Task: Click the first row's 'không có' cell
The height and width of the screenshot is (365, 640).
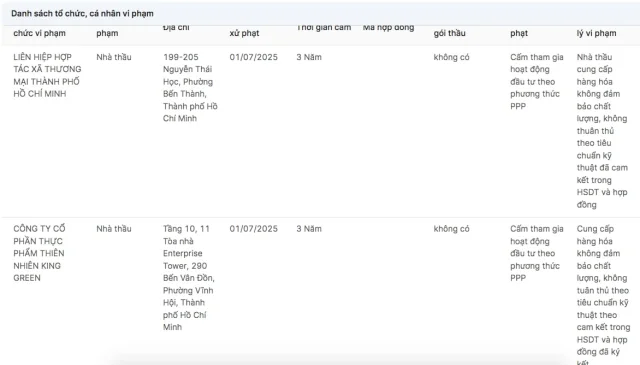Action: pyautogui.click(x=451, y=57)
